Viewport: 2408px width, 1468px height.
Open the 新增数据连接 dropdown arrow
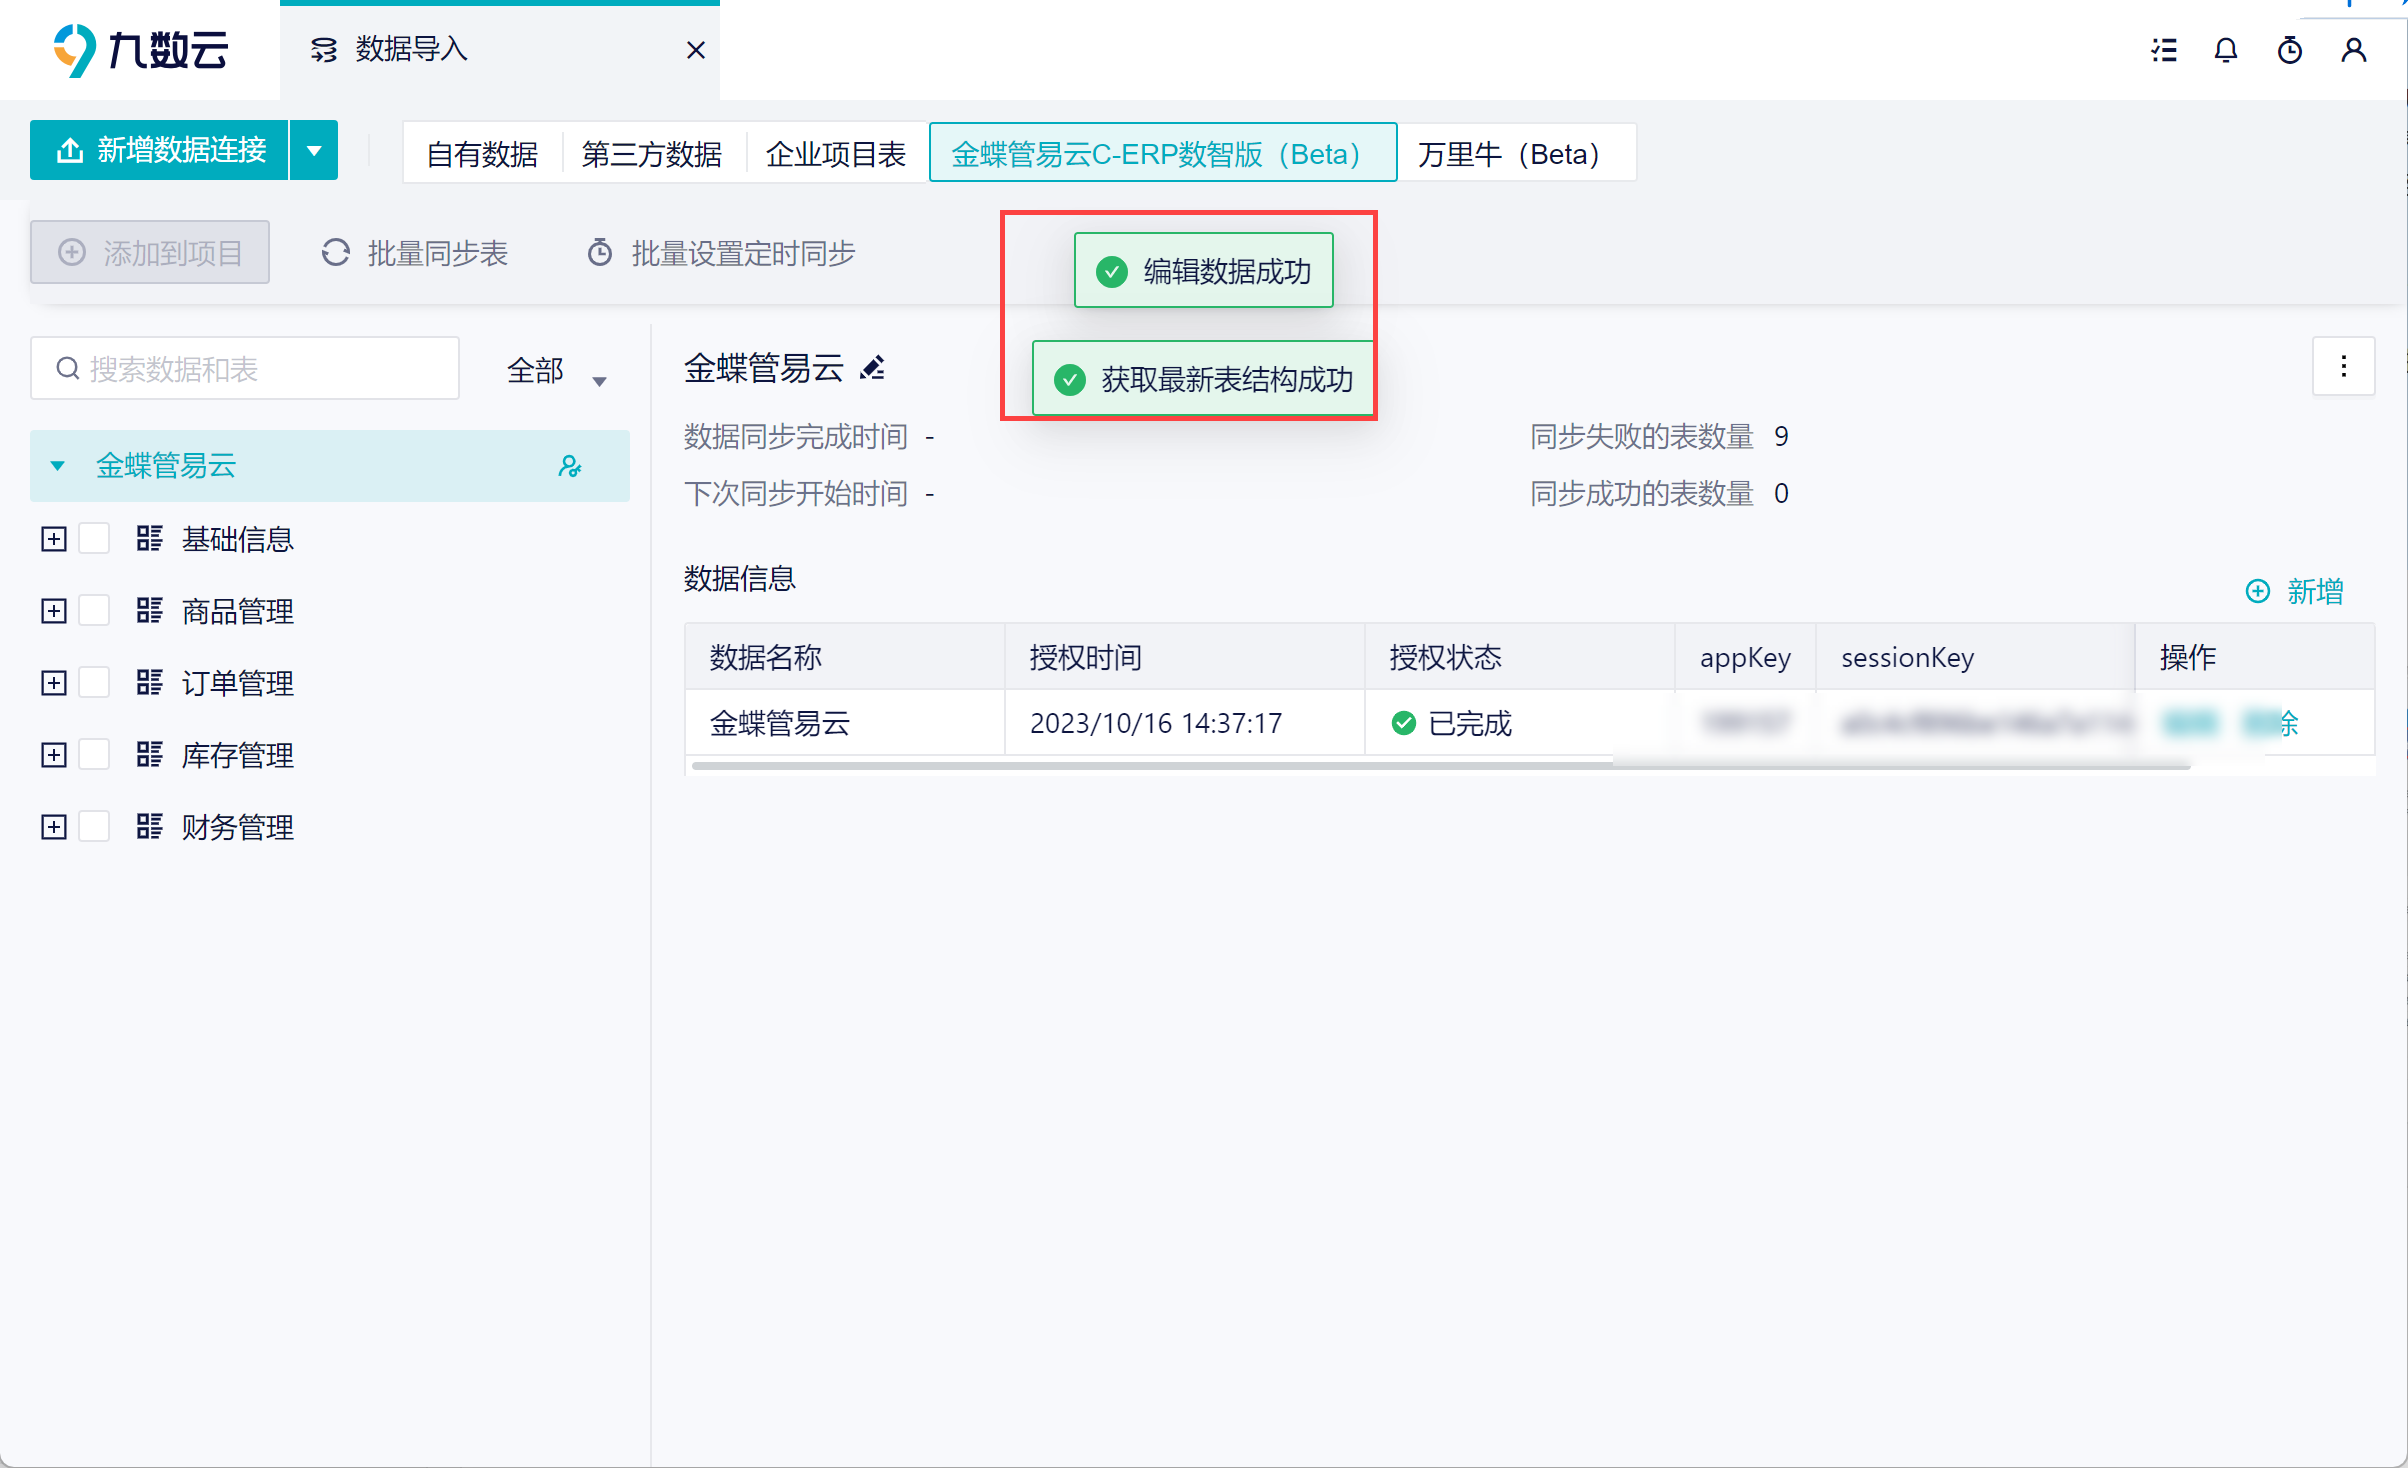click(x=314, y=151)
